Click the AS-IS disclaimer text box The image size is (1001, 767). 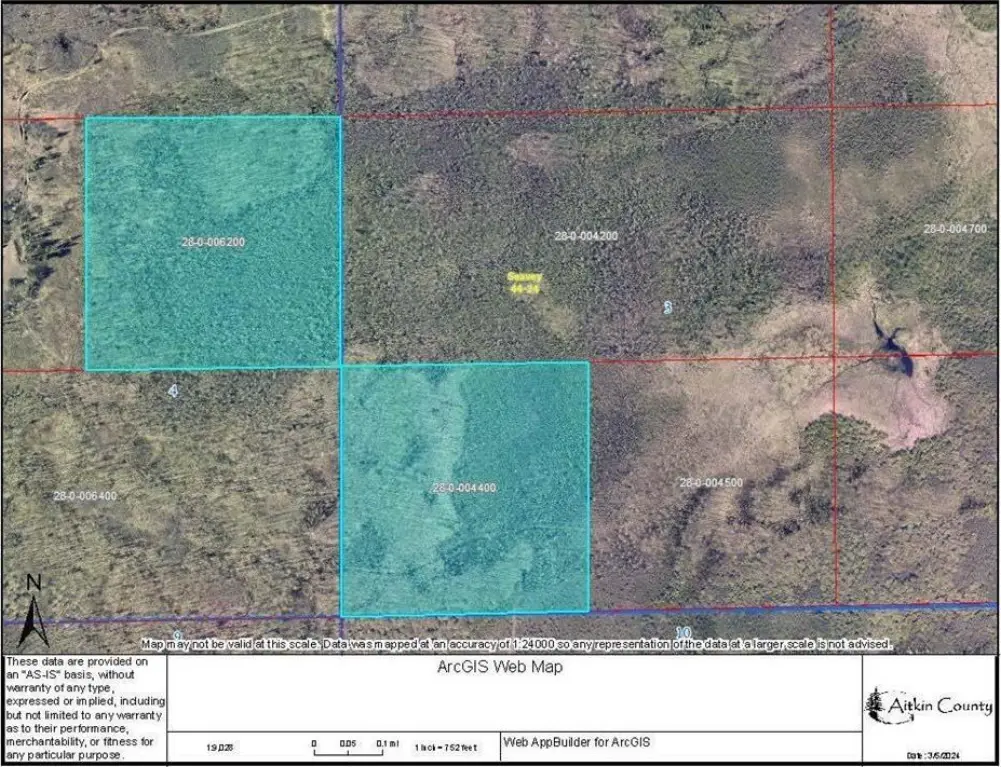pyautogui.click(x=83, y=708)
